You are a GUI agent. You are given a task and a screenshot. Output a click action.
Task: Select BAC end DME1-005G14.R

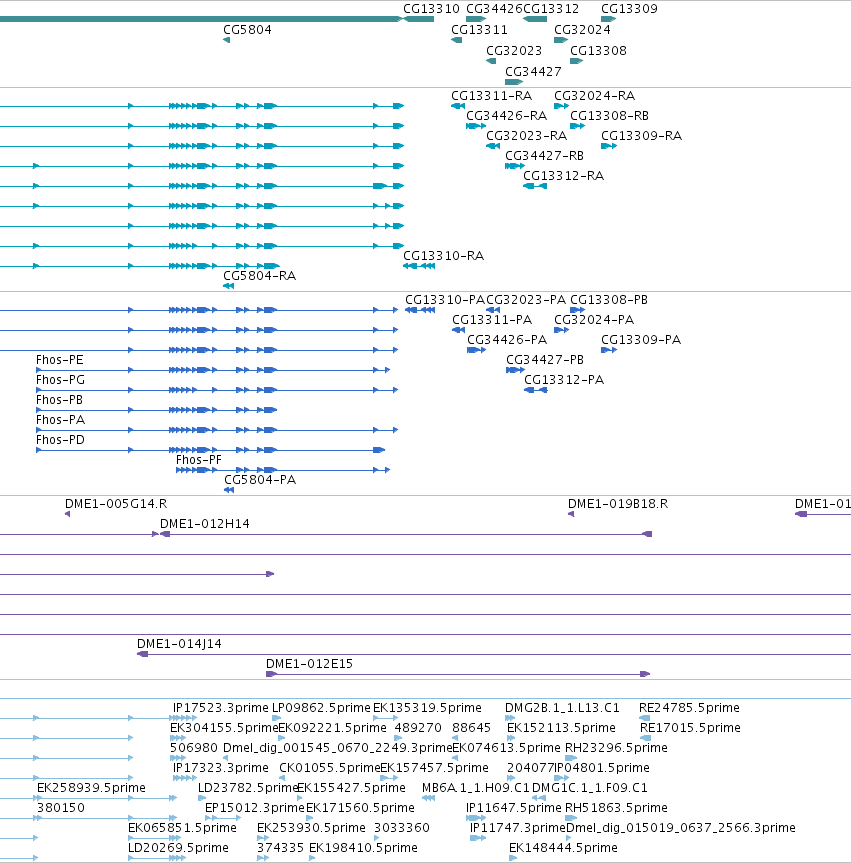pos(116,504)
